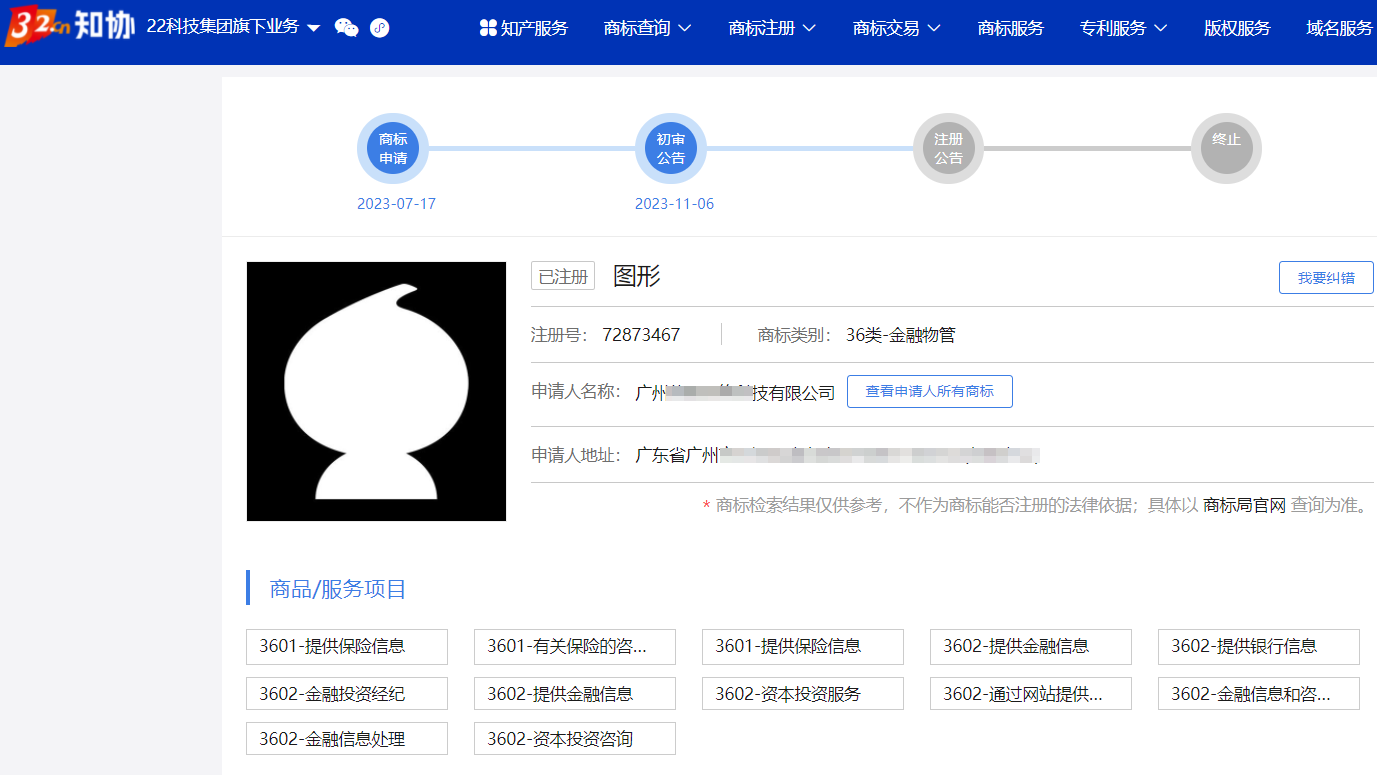Click the trademark name 图形
Screen dimensions: 1377x775
637,276
